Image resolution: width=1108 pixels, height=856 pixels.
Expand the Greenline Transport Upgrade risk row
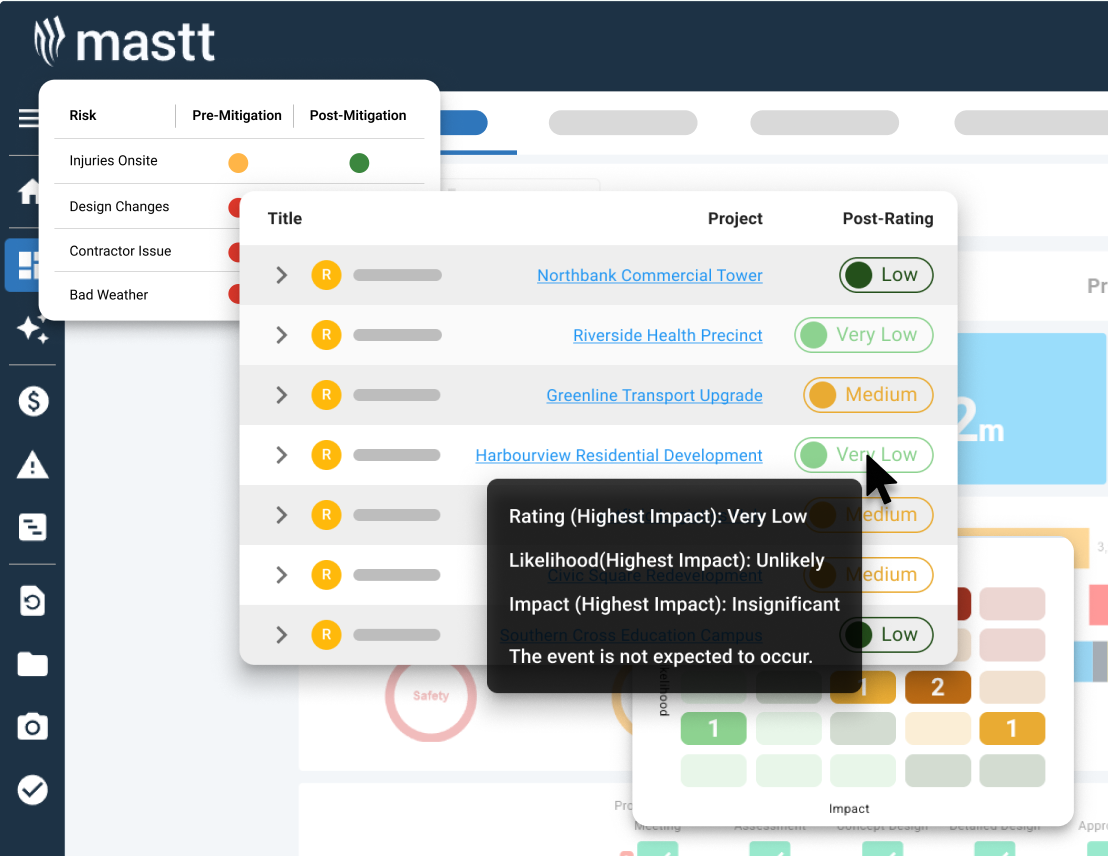[279, 395]
